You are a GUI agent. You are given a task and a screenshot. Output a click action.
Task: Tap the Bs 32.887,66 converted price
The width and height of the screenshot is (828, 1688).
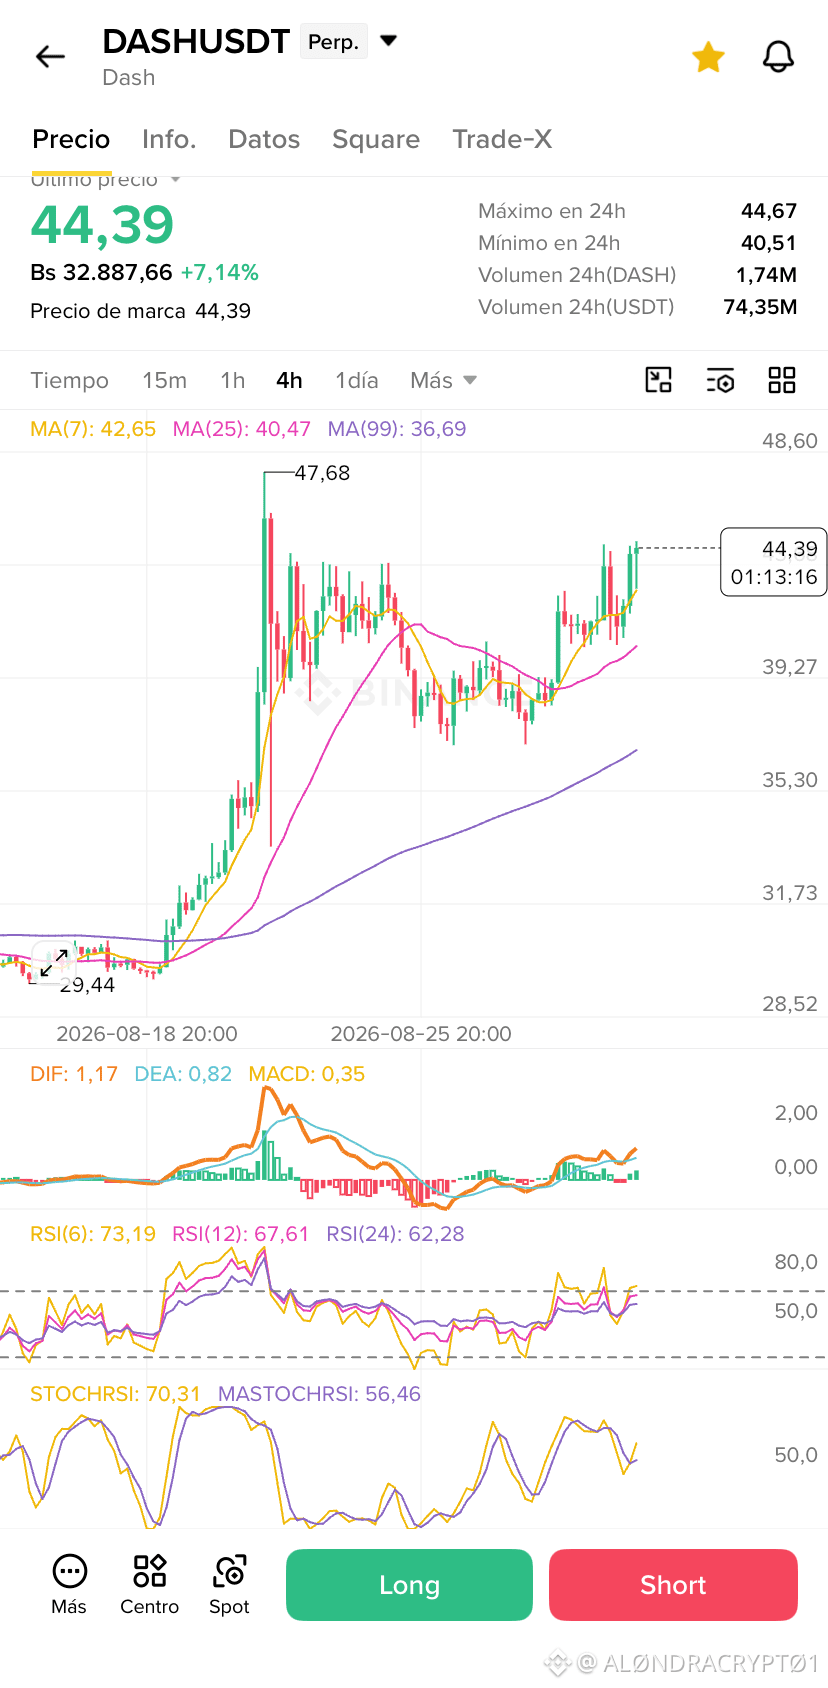tap(101, 272)
